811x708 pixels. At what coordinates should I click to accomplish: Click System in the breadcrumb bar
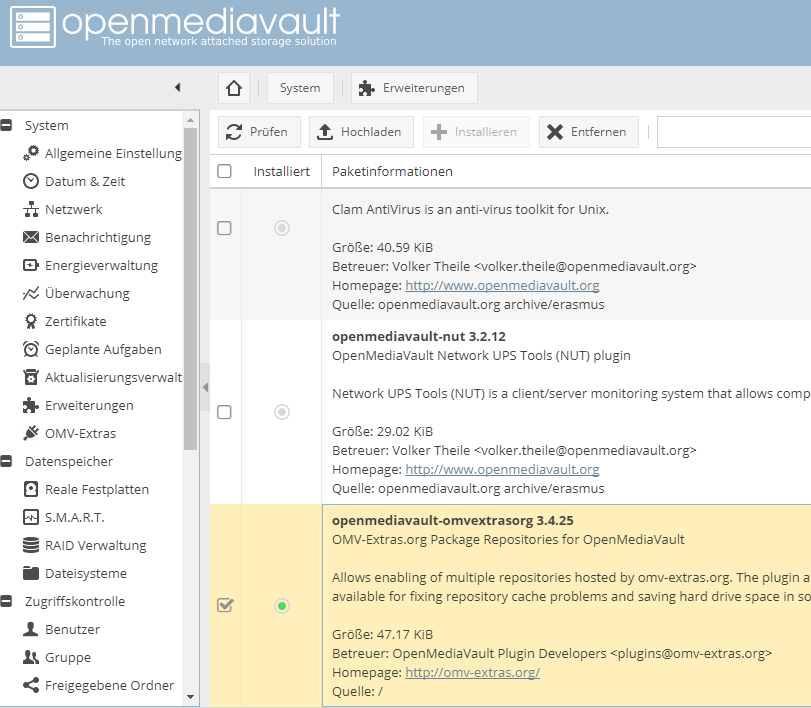tap(300, 88)
